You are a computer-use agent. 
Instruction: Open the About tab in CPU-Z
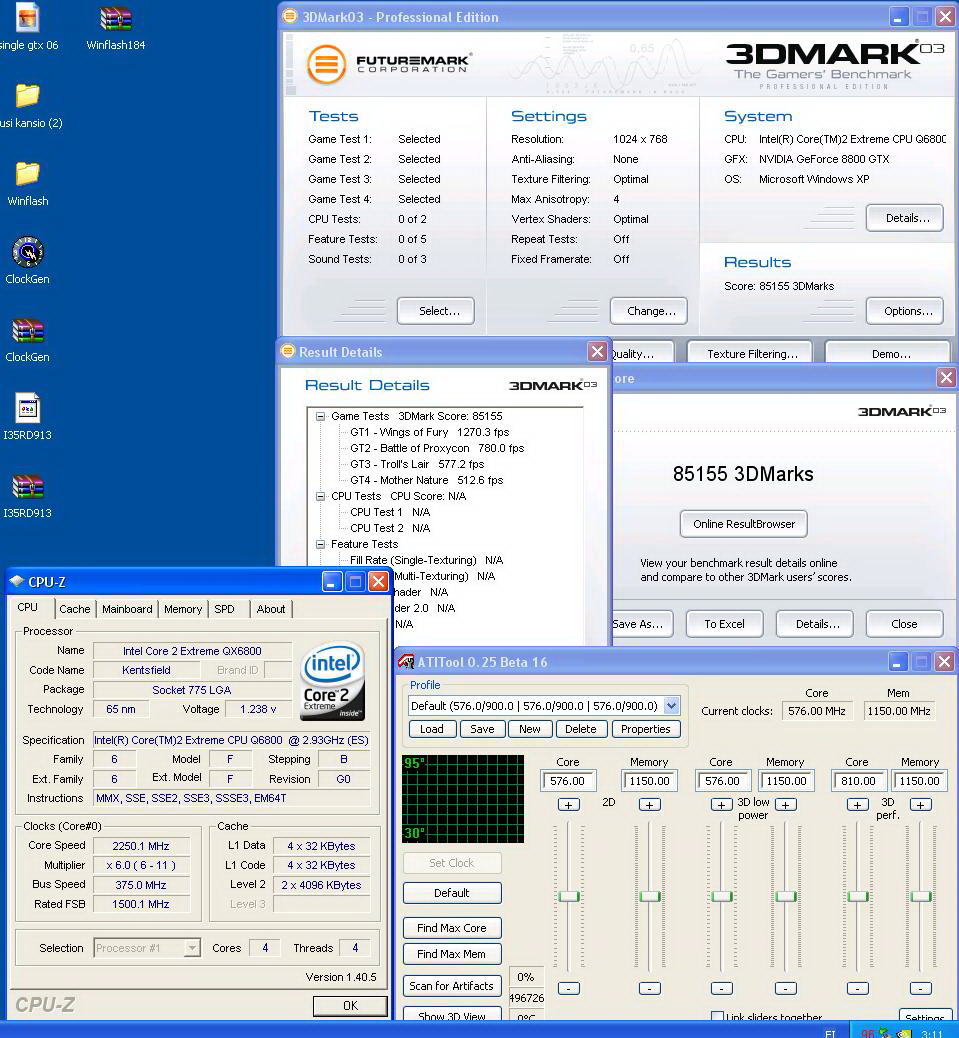(x=271, y=609)
